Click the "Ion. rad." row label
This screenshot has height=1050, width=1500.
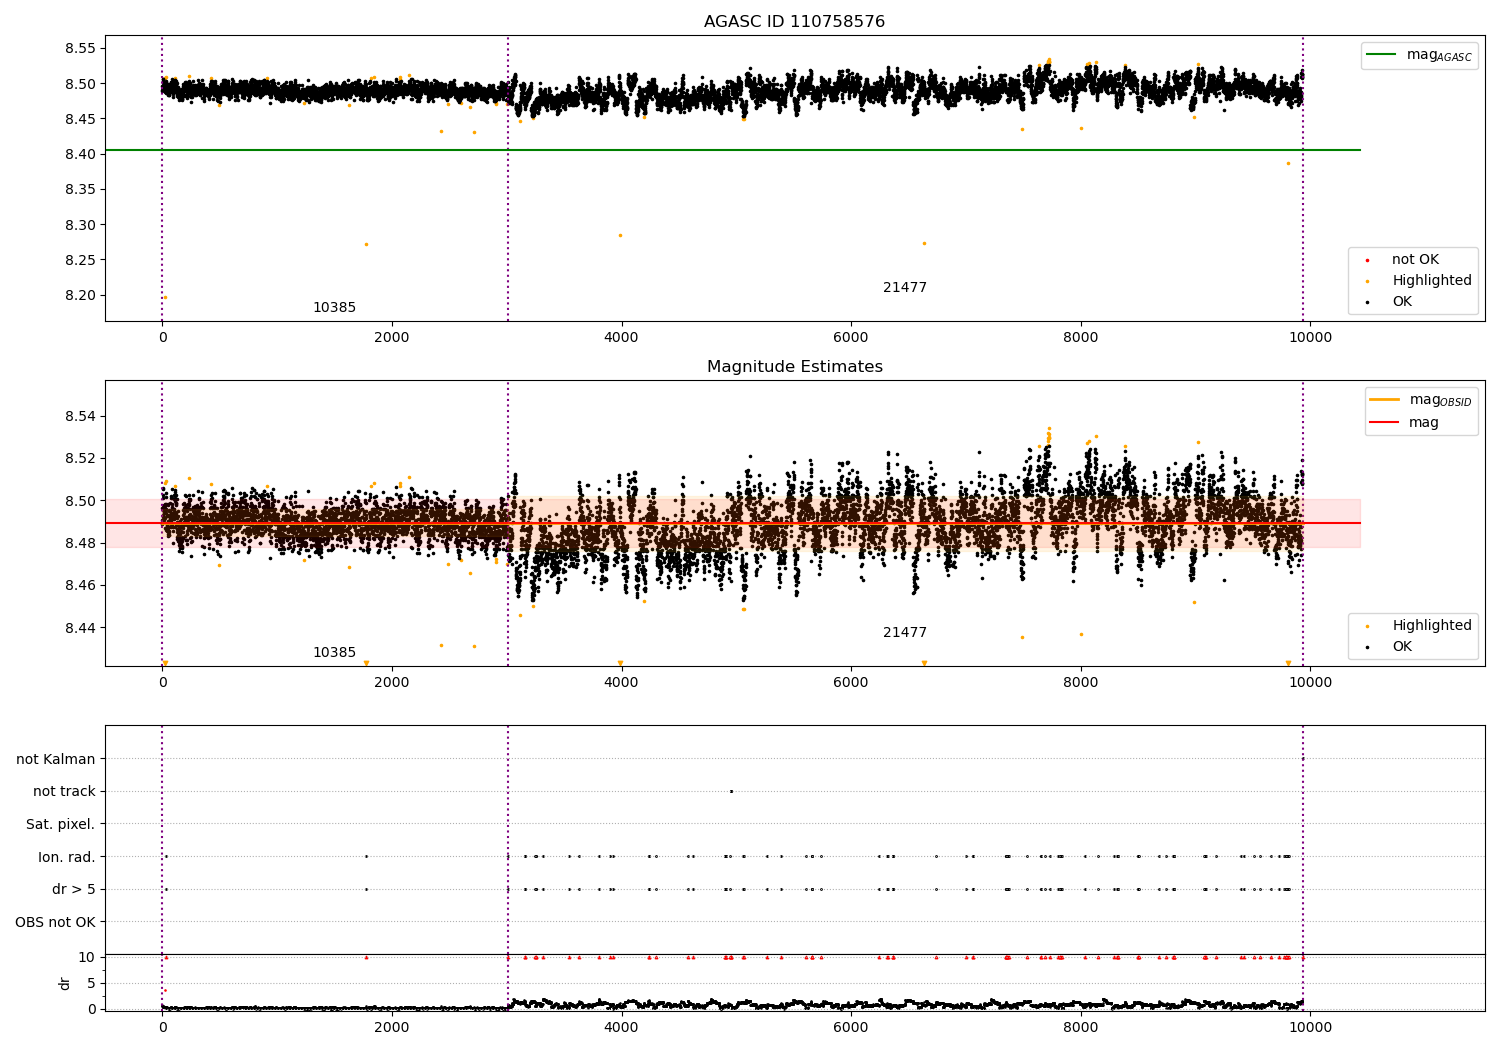click(x=67, y=858)
